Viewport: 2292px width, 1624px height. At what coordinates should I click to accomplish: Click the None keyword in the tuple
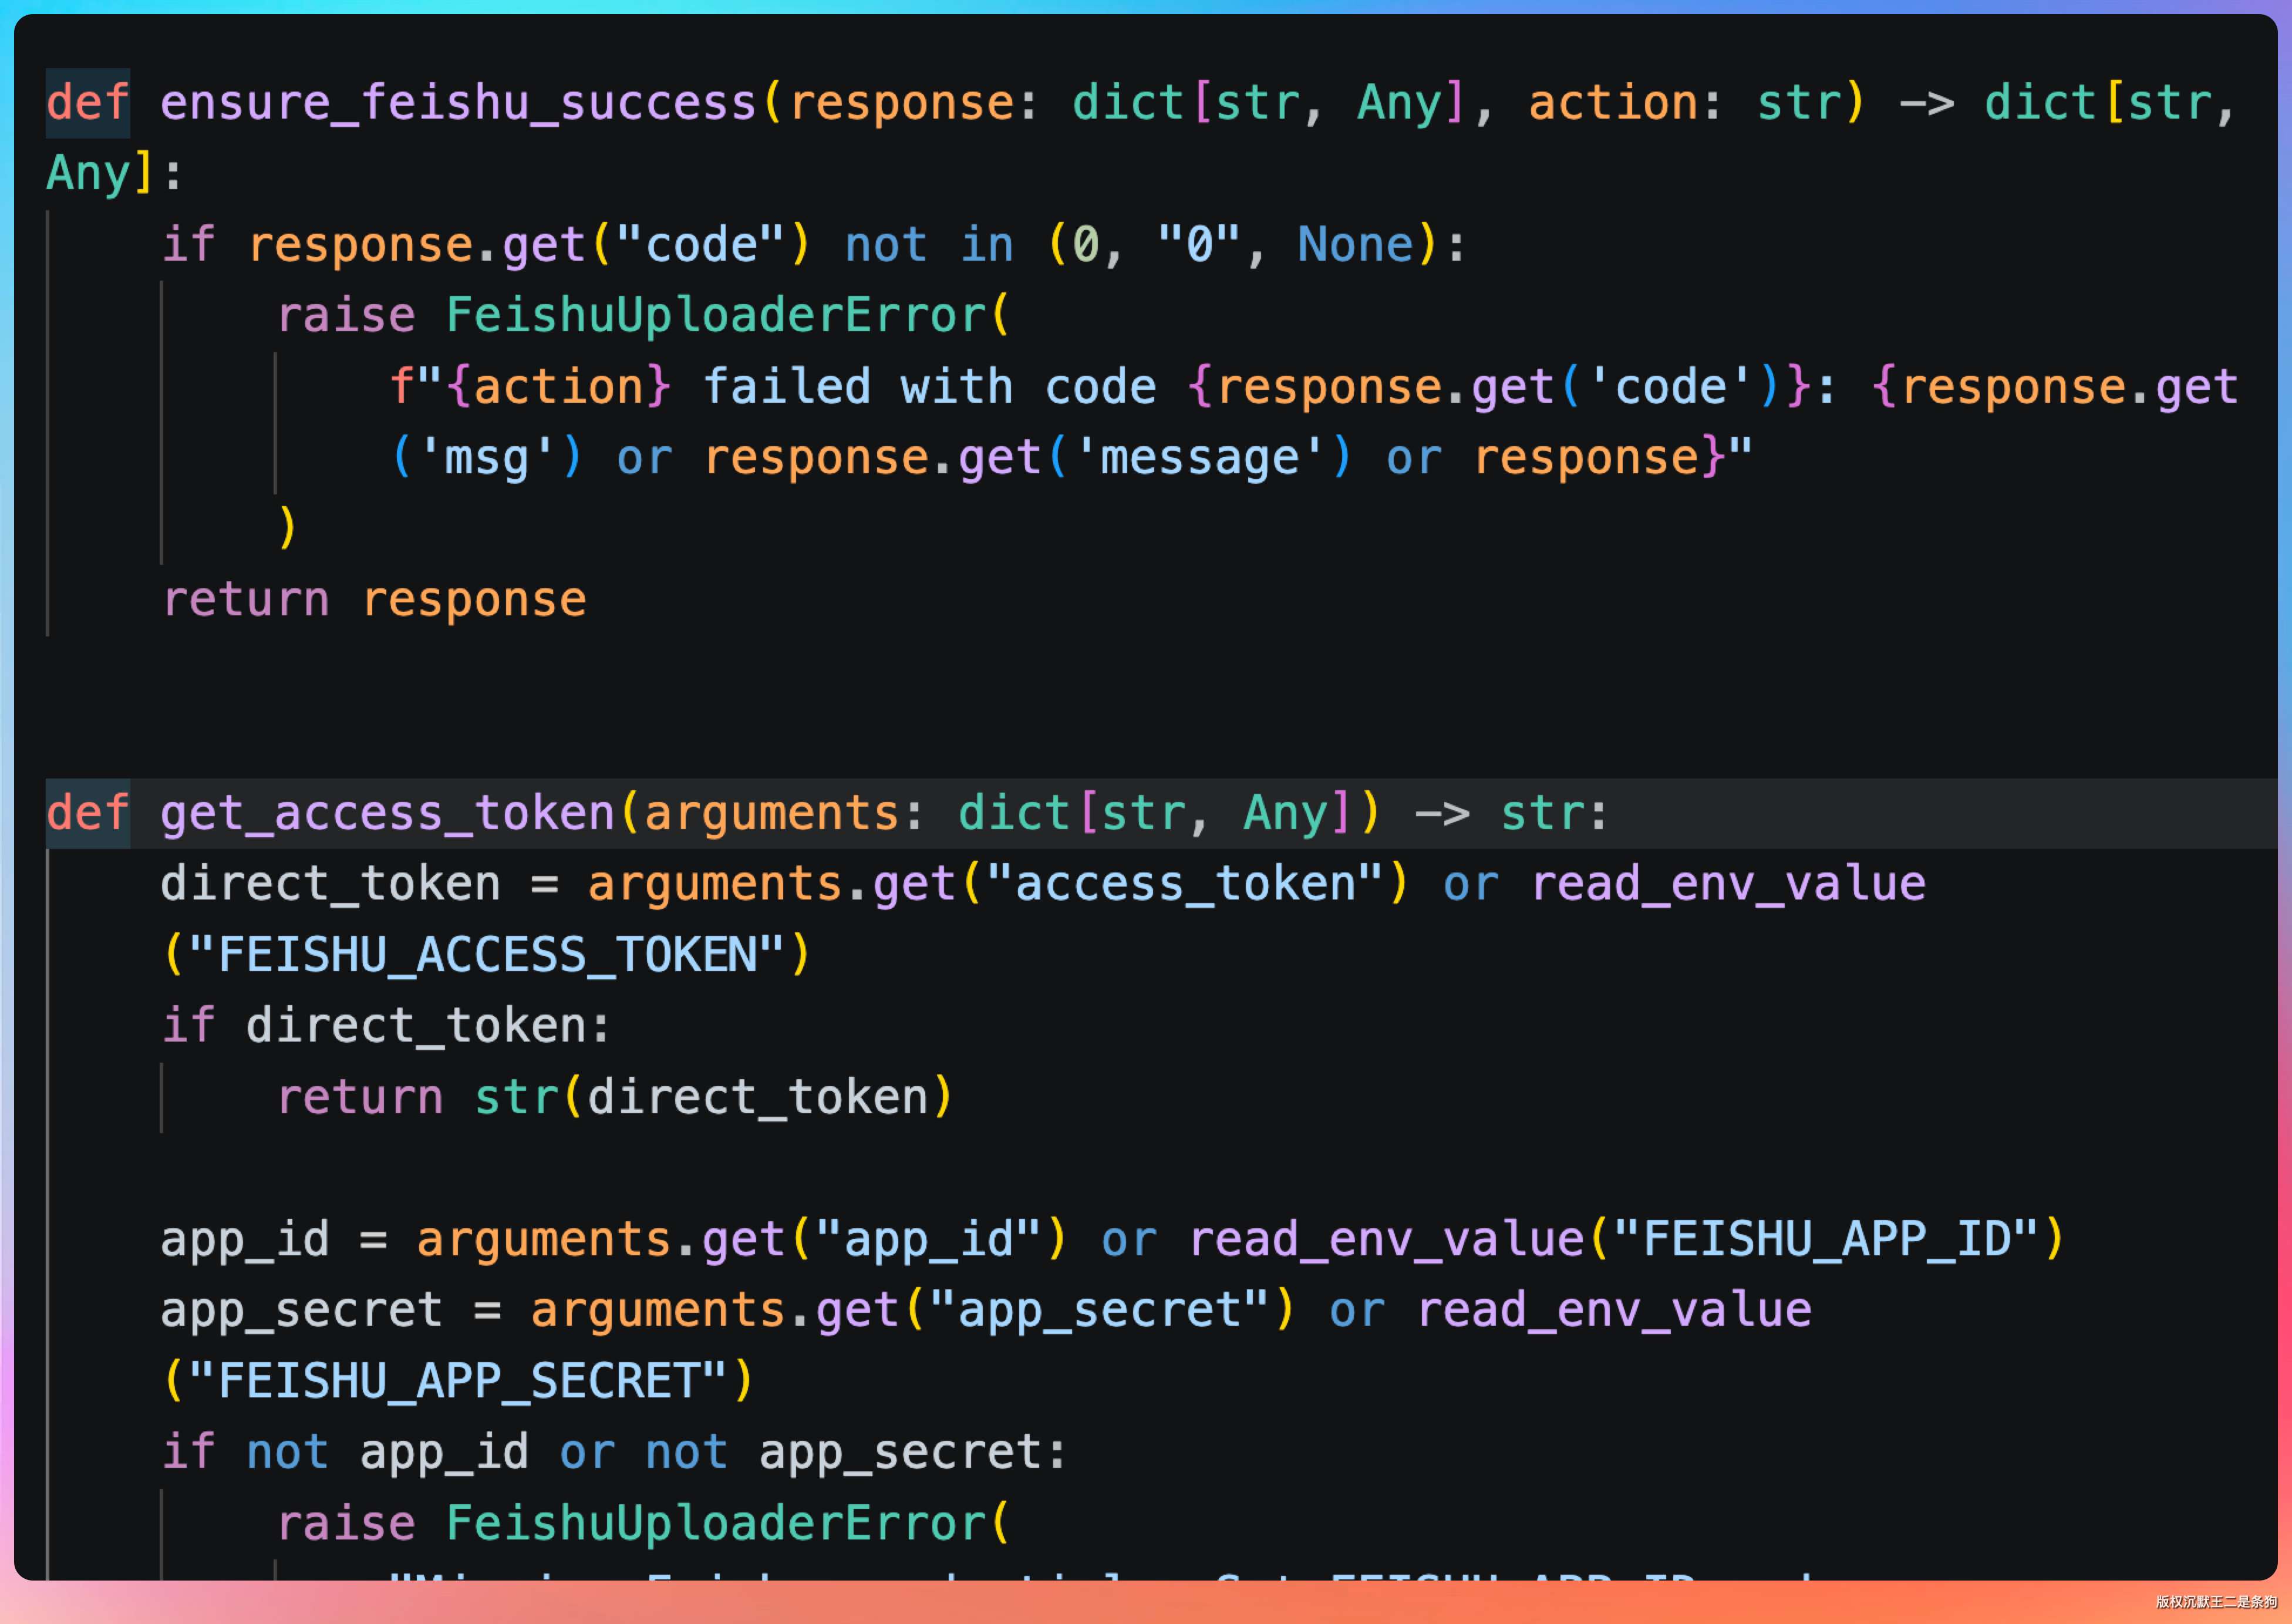point(1355,245)
